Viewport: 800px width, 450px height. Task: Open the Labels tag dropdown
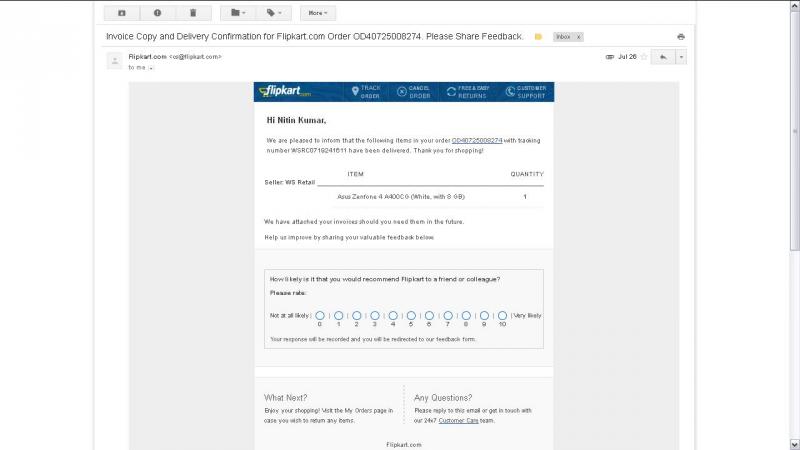point(274,13)
